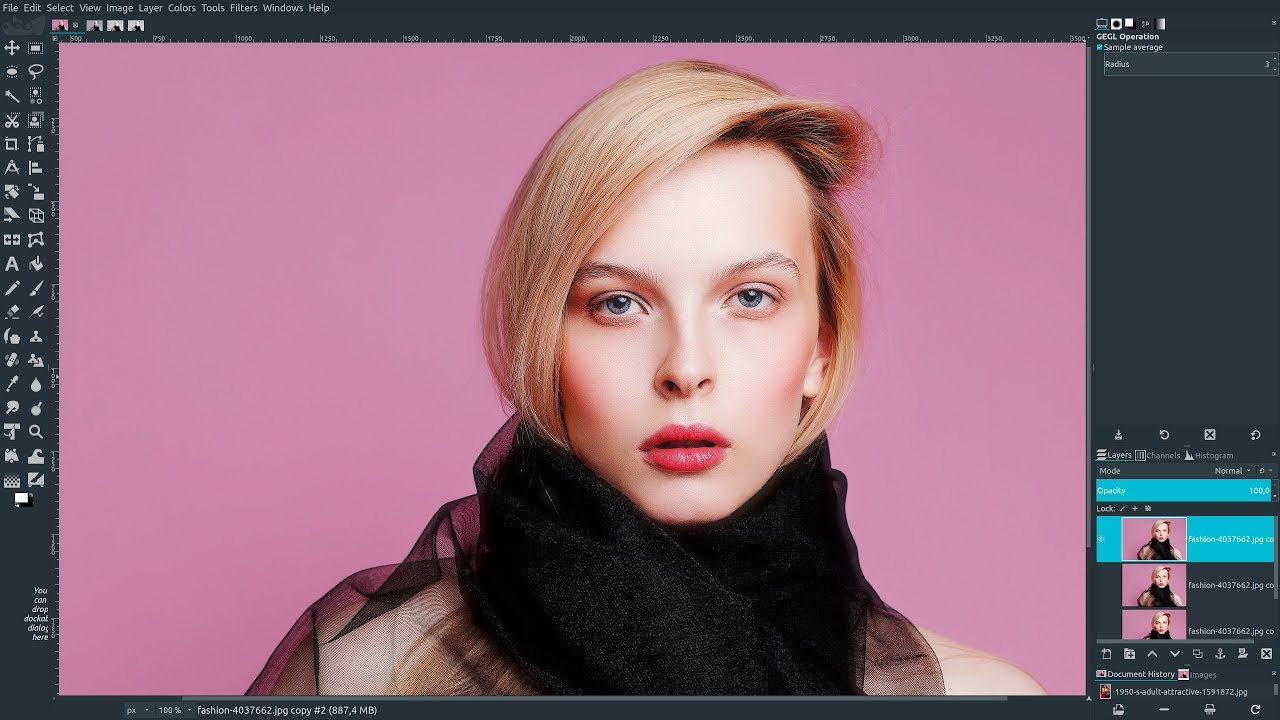Viewport: 1280px width, 720px height.
Task: Adjust the layer Opacity slider
Action: (x=1183, y=490)
